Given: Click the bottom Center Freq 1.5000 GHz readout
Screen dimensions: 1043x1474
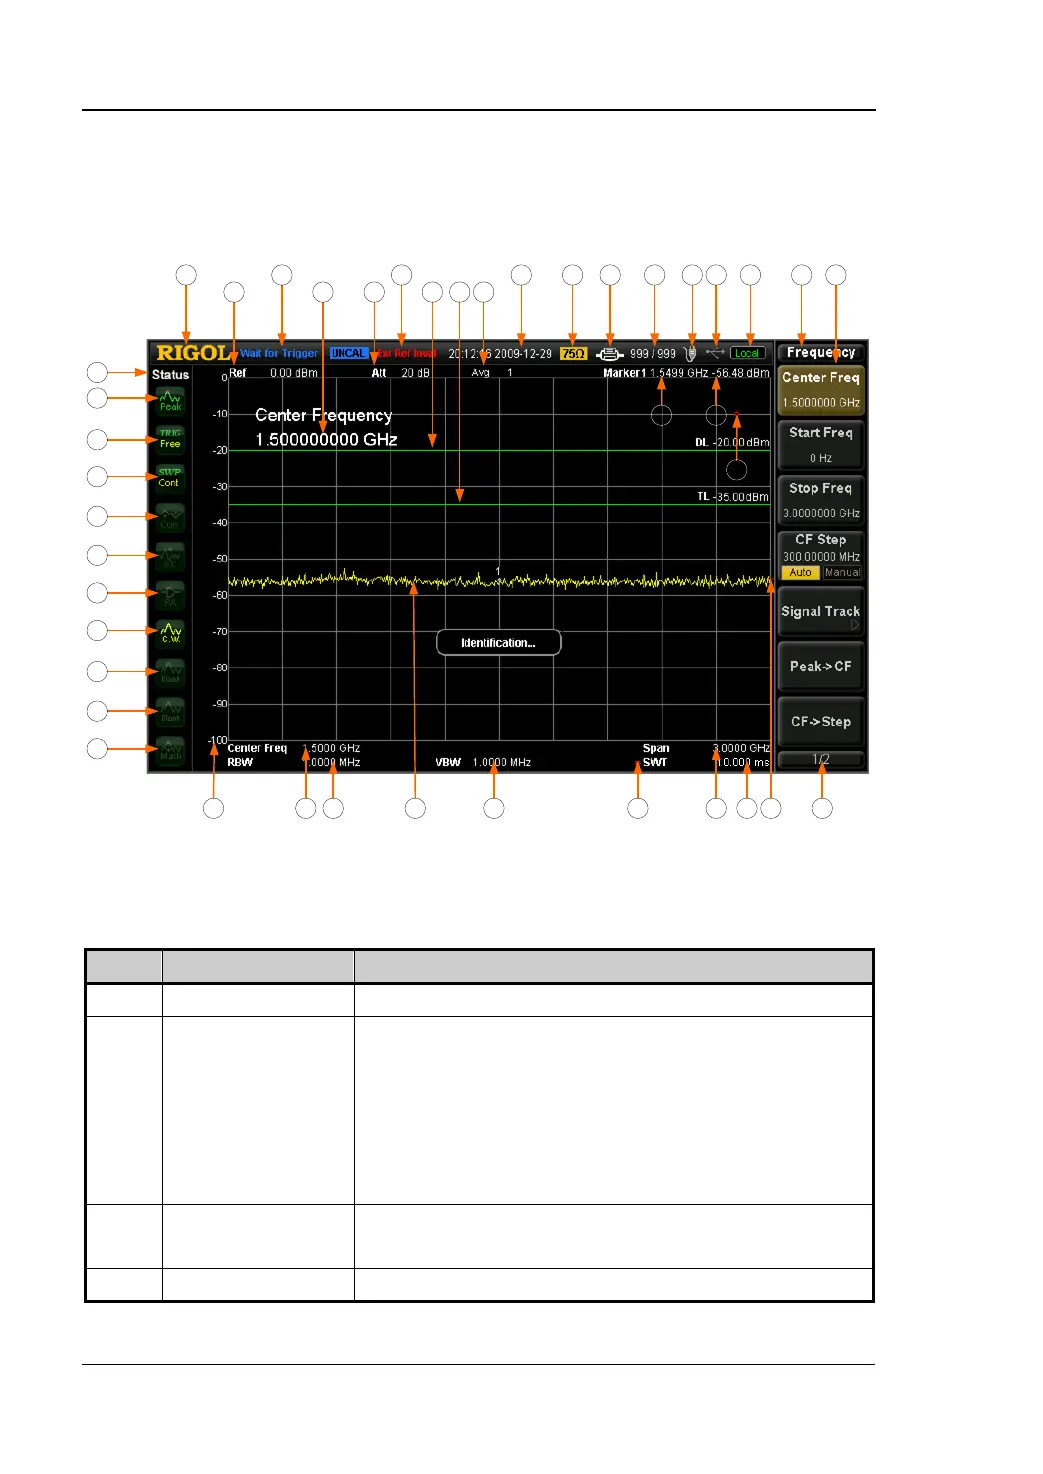Looking at the screenshot, I should 294,748.
